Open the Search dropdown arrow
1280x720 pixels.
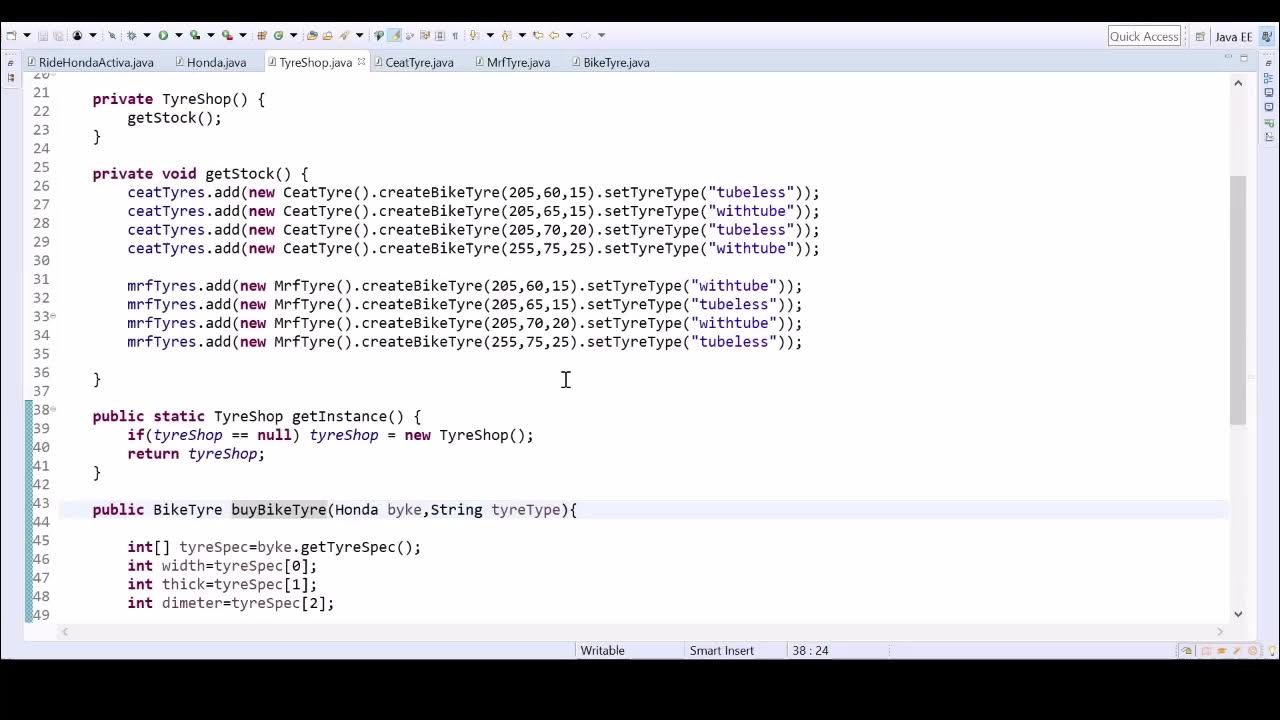pos(359,35)
